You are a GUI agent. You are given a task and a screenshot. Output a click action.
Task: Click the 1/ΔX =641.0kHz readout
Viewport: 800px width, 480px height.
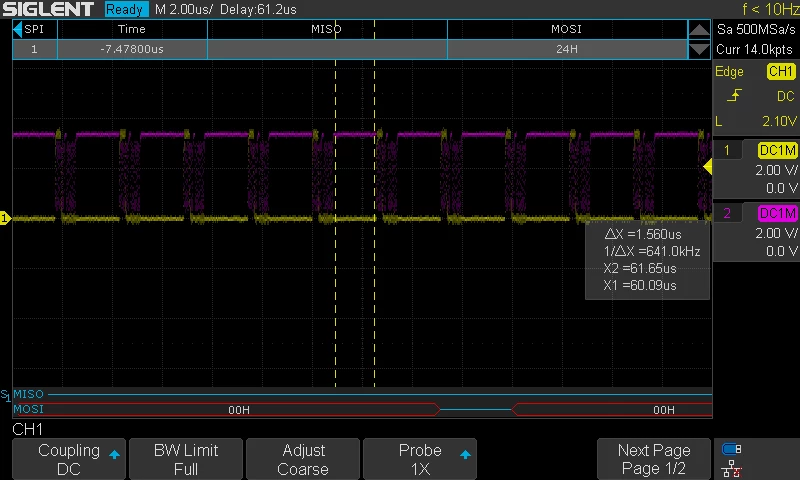[x=652, y=251]
